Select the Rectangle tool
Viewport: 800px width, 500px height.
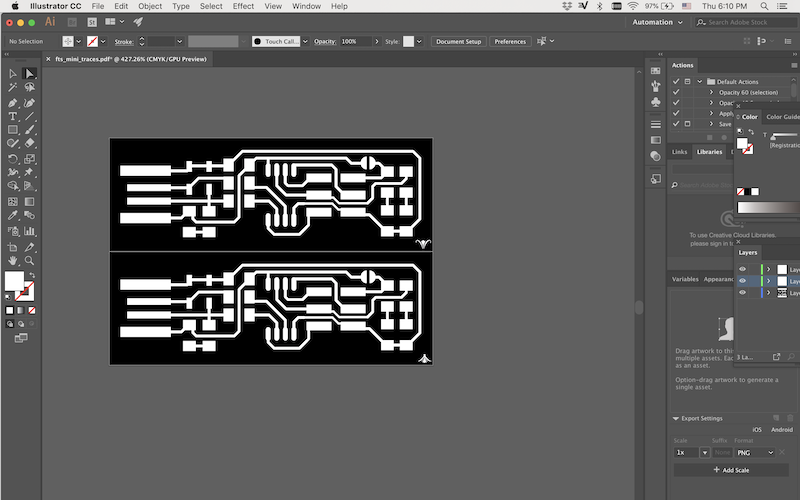pyautogui.click(x=13, y=130)
